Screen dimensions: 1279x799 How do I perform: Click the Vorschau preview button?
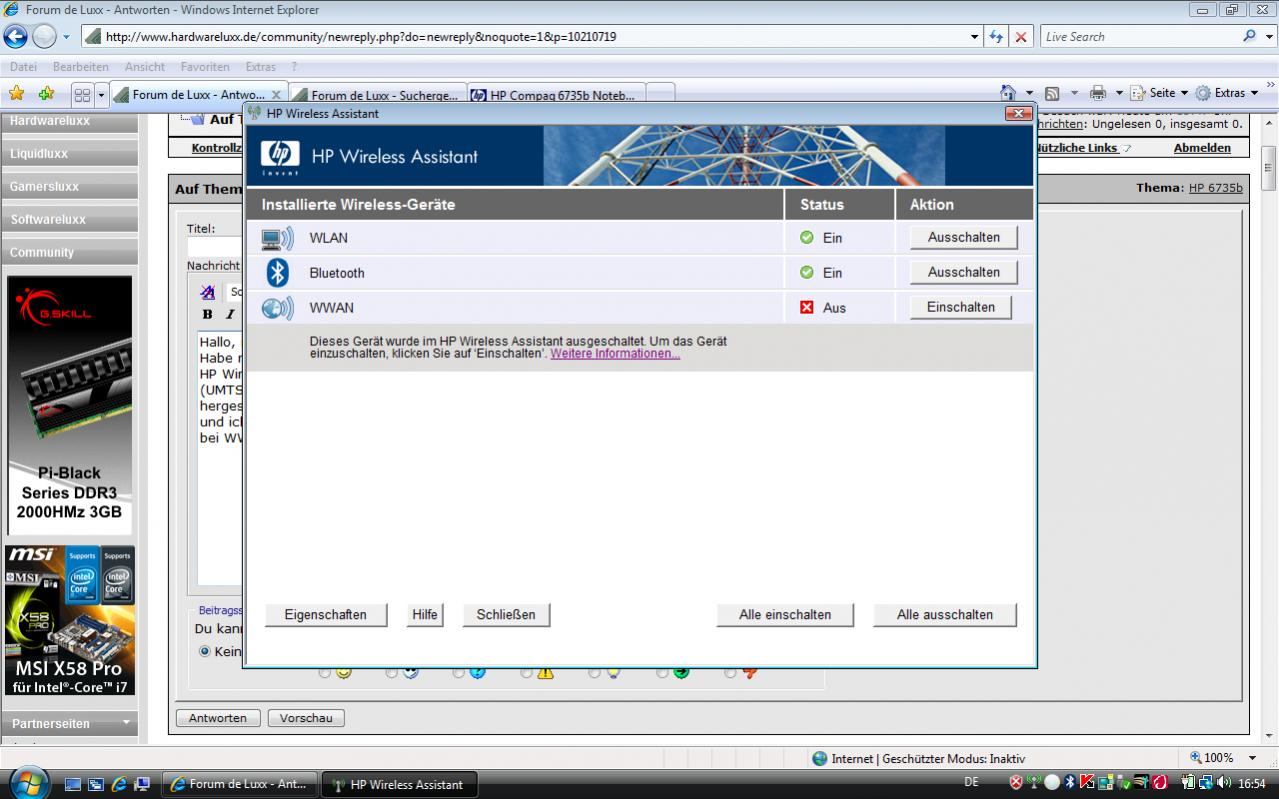pos(306,718)
